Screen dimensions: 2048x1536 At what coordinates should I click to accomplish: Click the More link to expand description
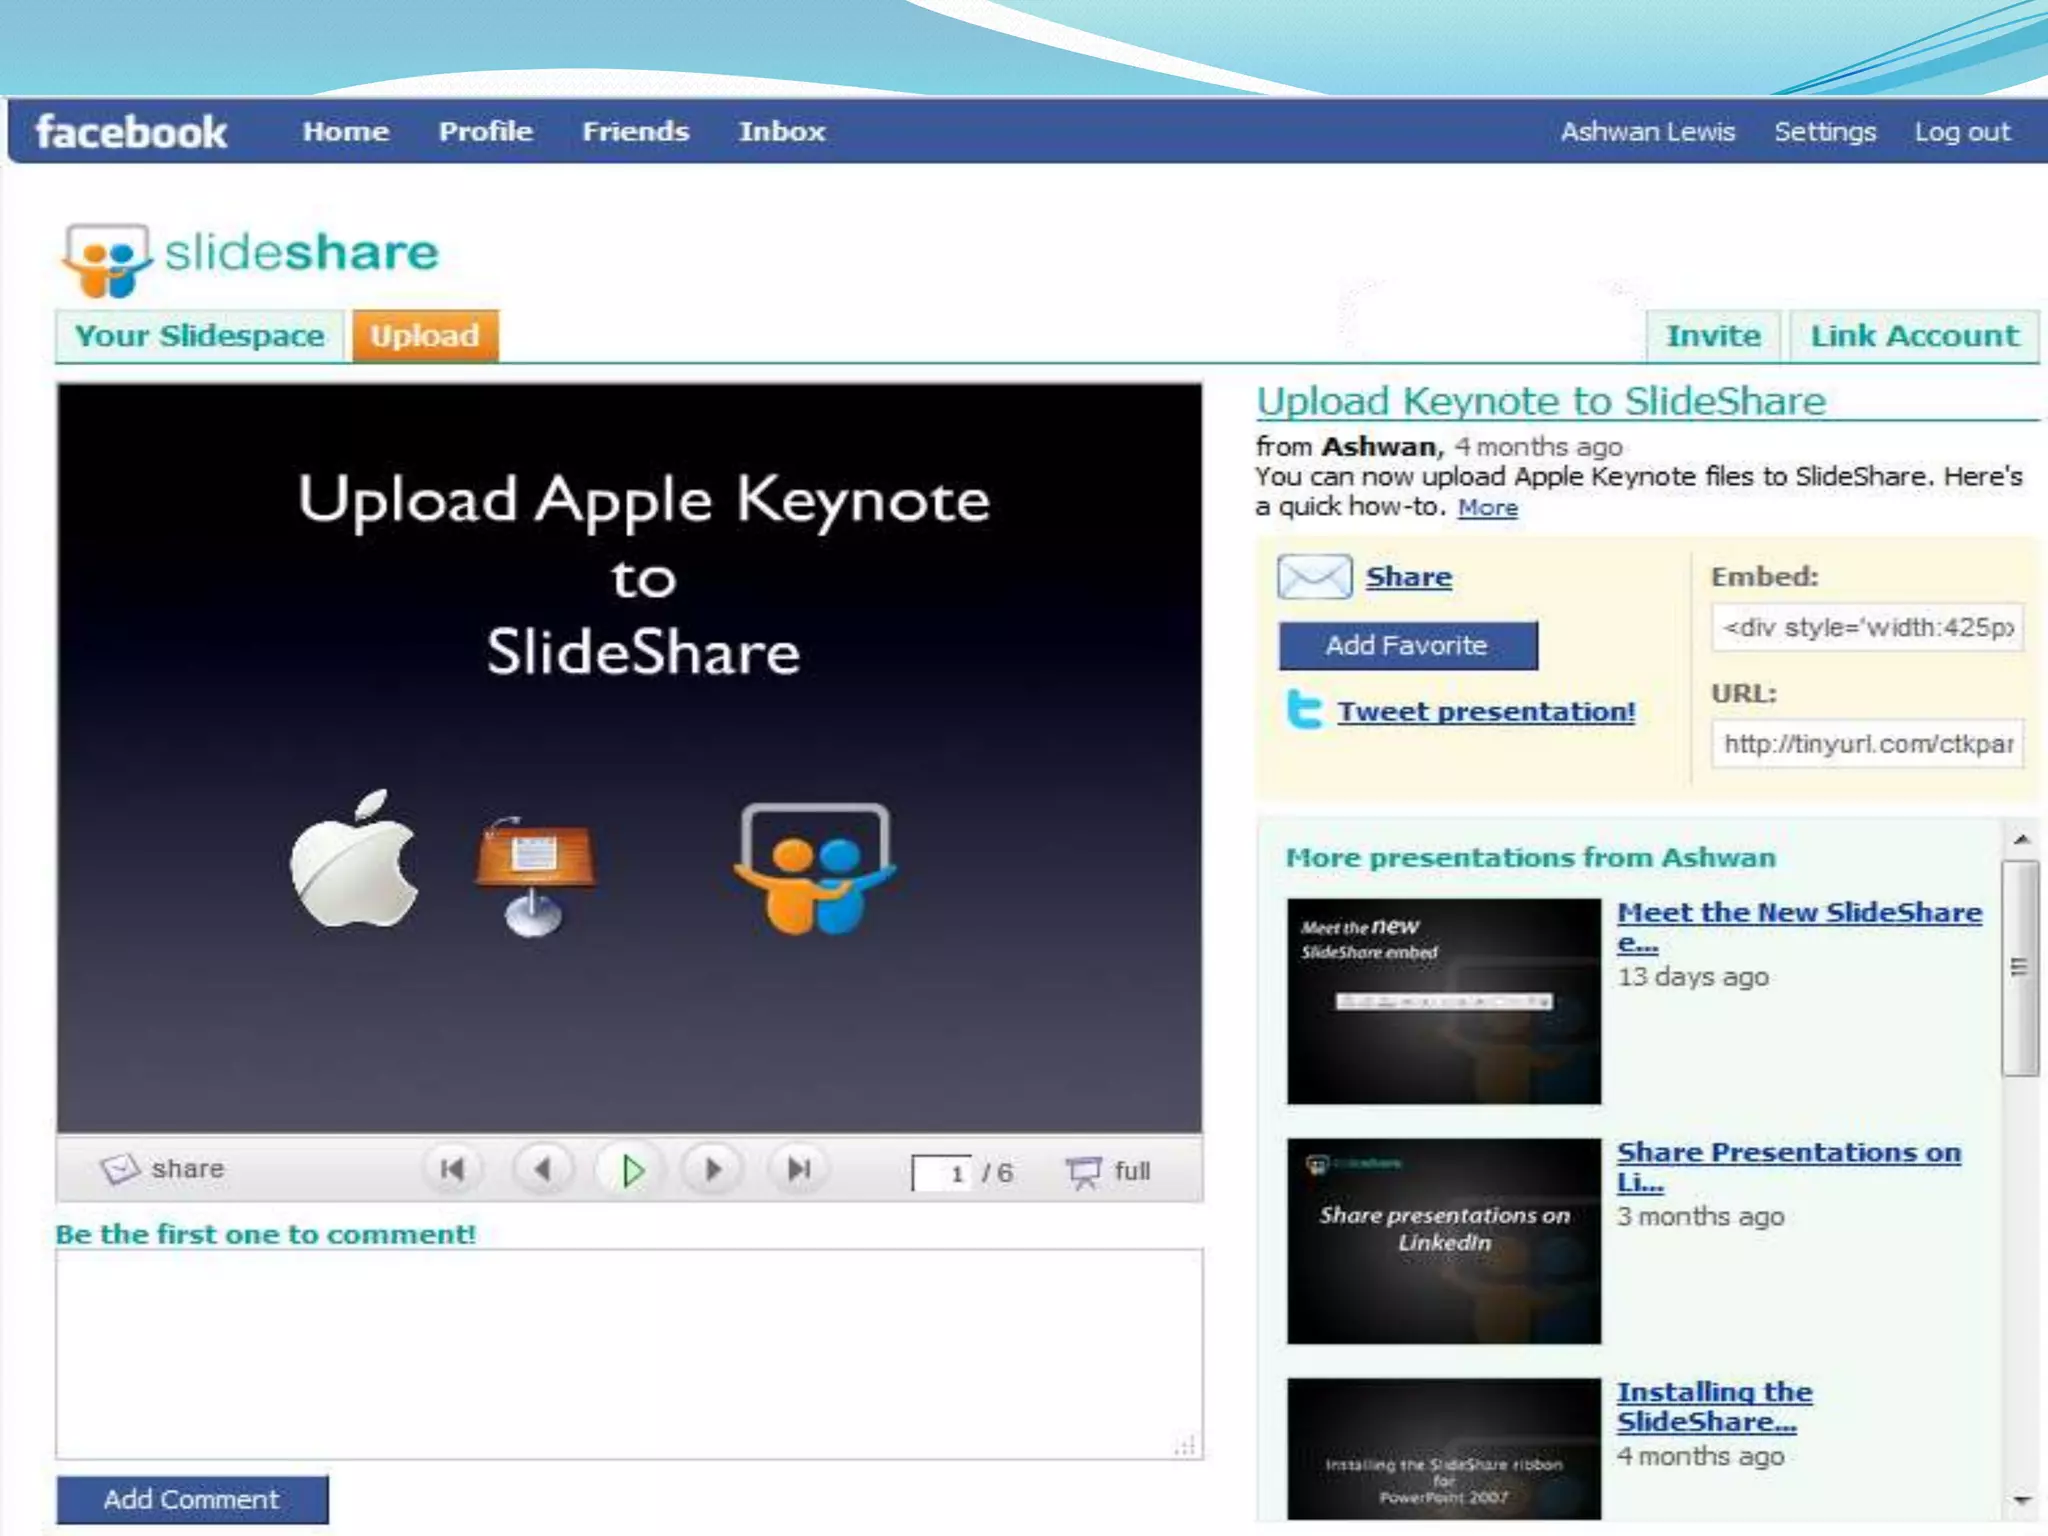(x=1487, y=508)
